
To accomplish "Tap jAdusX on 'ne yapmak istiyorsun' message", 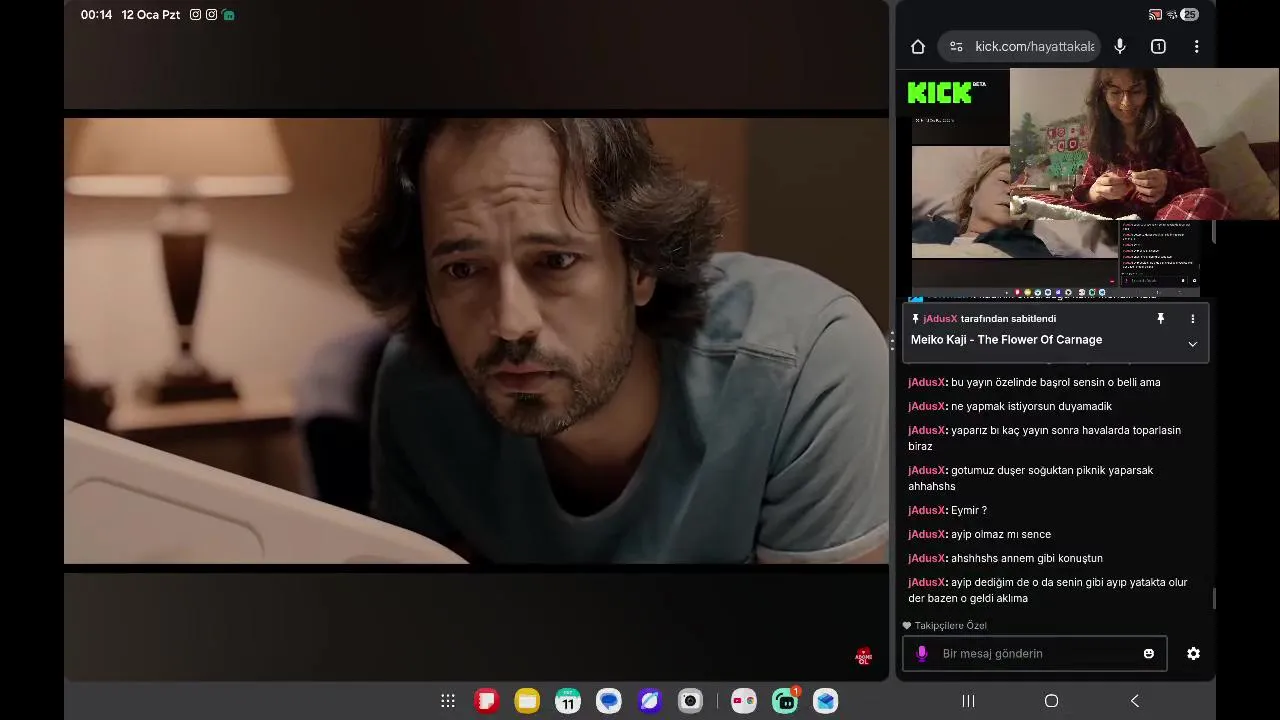I will click(926, 406).
